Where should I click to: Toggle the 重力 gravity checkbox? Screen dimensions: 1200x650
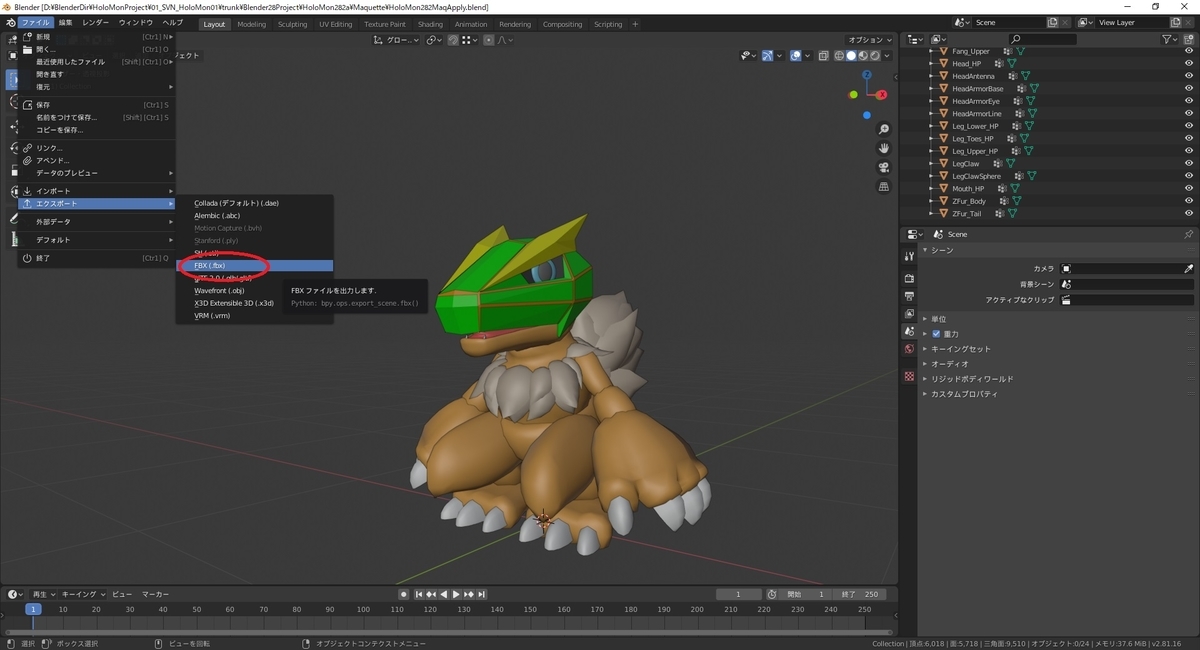pyautogui.click(x=936, y=333)
